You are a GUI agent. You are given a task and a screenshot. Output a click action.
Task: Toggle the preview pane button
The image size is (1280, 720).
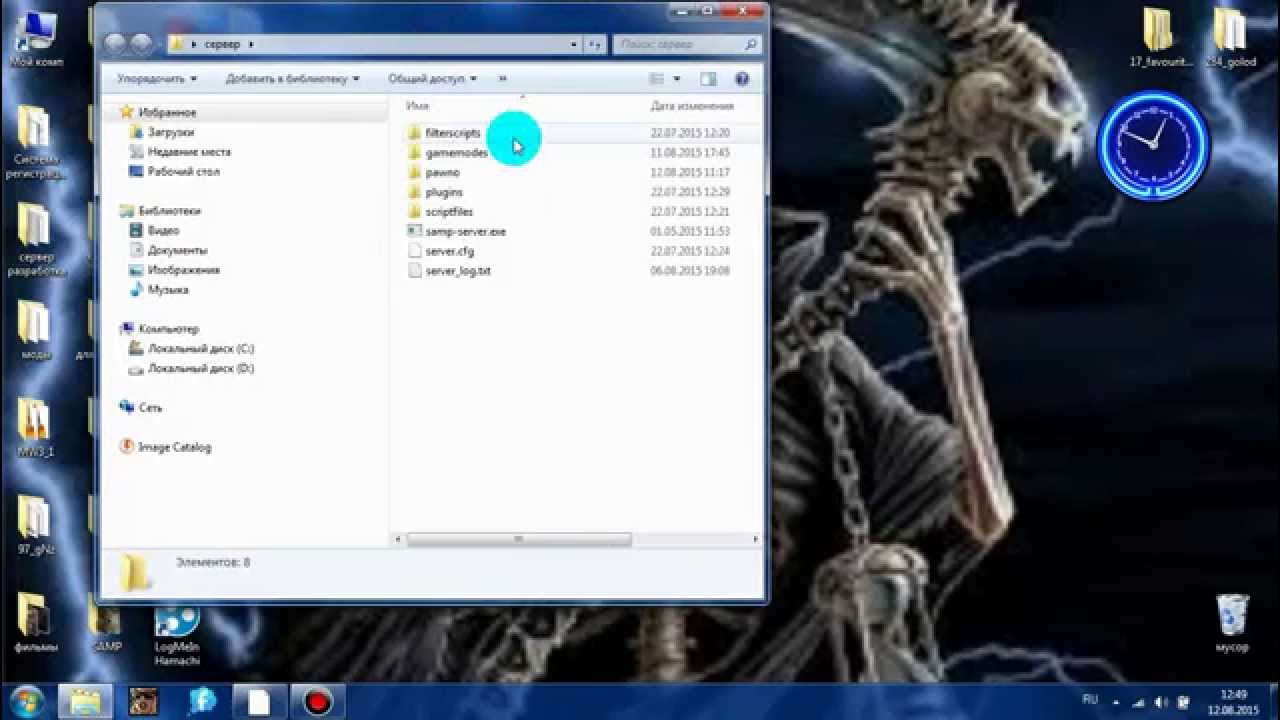click(x=708, y=79)
